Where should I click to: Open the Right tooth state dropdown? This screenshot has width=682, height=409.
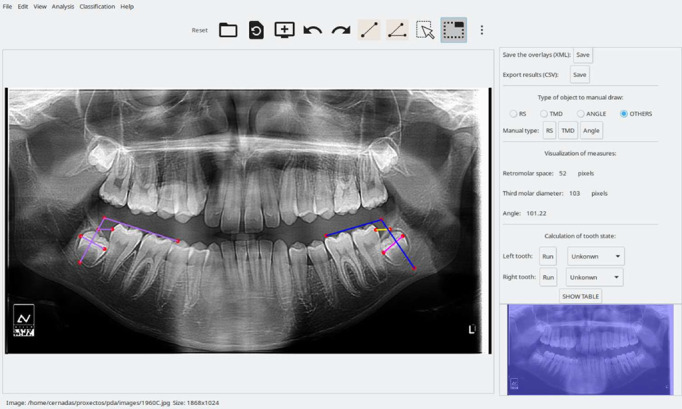tap(594, 277)
